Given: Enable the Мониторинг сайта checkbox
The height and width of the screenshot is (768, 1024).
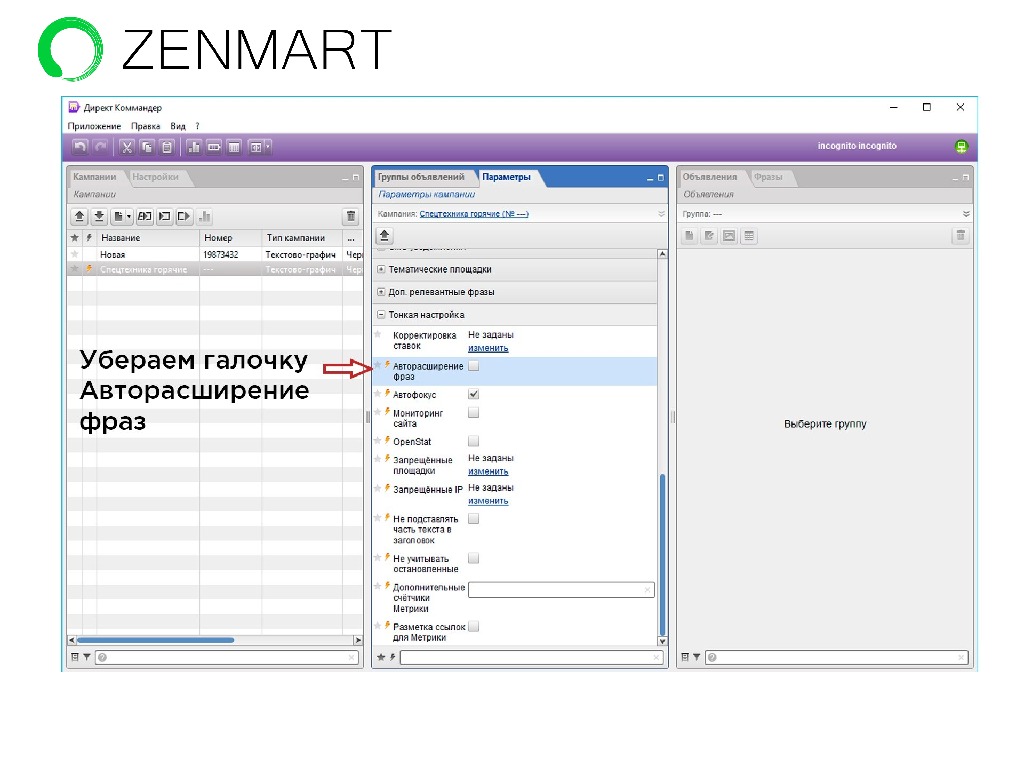Looking at the screenshot, I should coord(473,412).
